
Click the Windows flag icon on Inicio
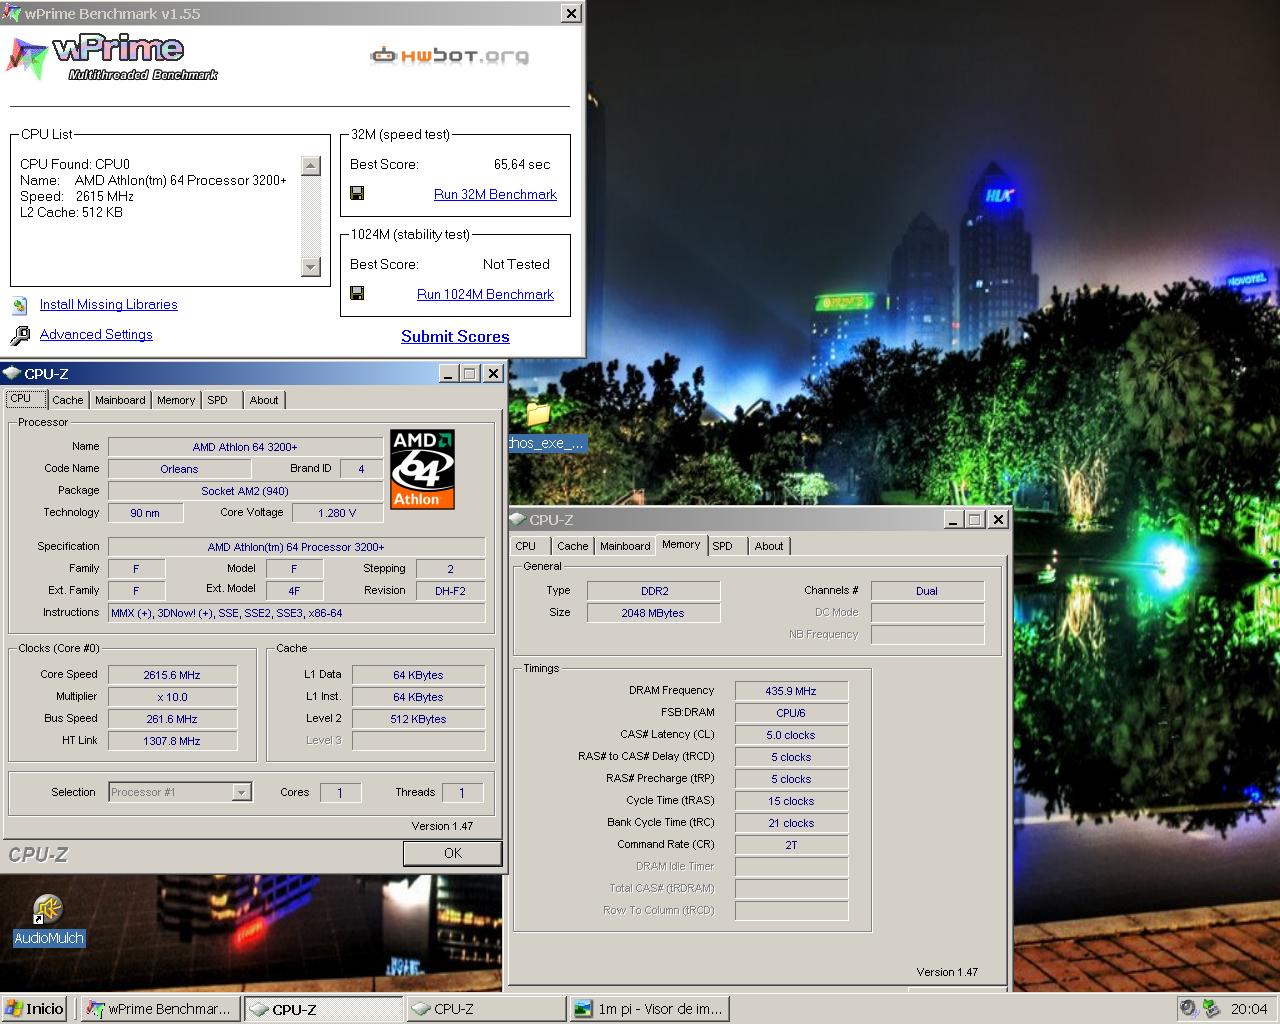[x=14, y=1008]
